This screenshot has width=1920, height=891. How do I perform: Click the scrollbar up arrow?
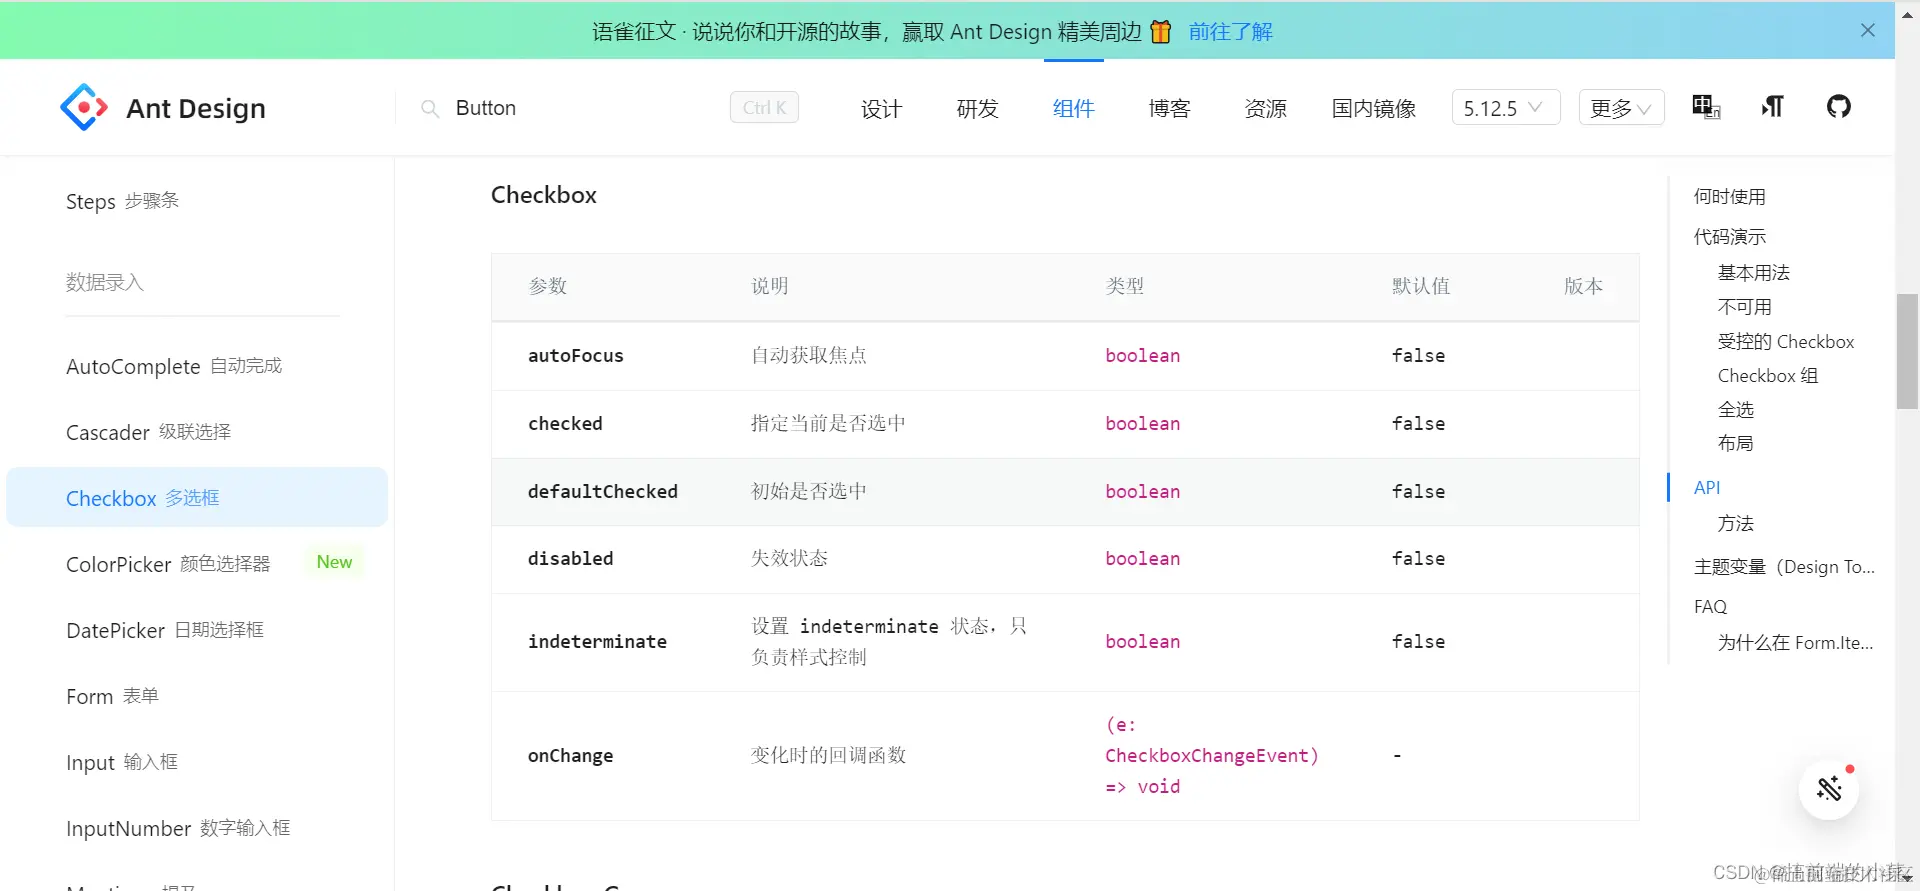point(1907,14)
